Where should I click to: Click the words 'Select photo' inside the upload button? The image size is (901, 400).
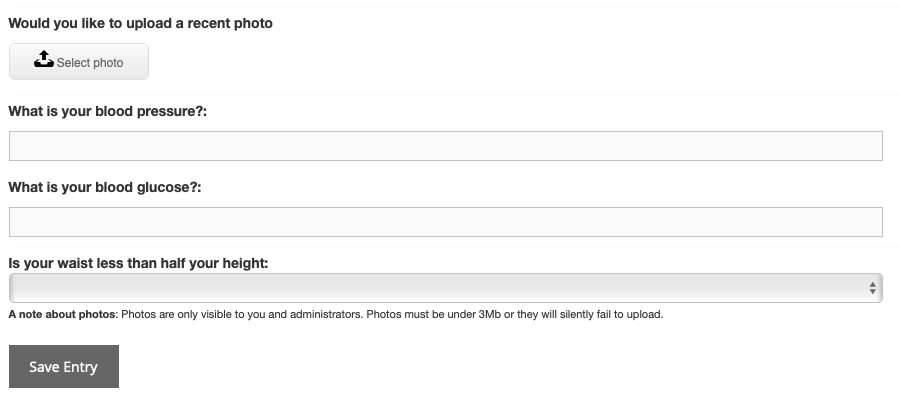[90, 63]
